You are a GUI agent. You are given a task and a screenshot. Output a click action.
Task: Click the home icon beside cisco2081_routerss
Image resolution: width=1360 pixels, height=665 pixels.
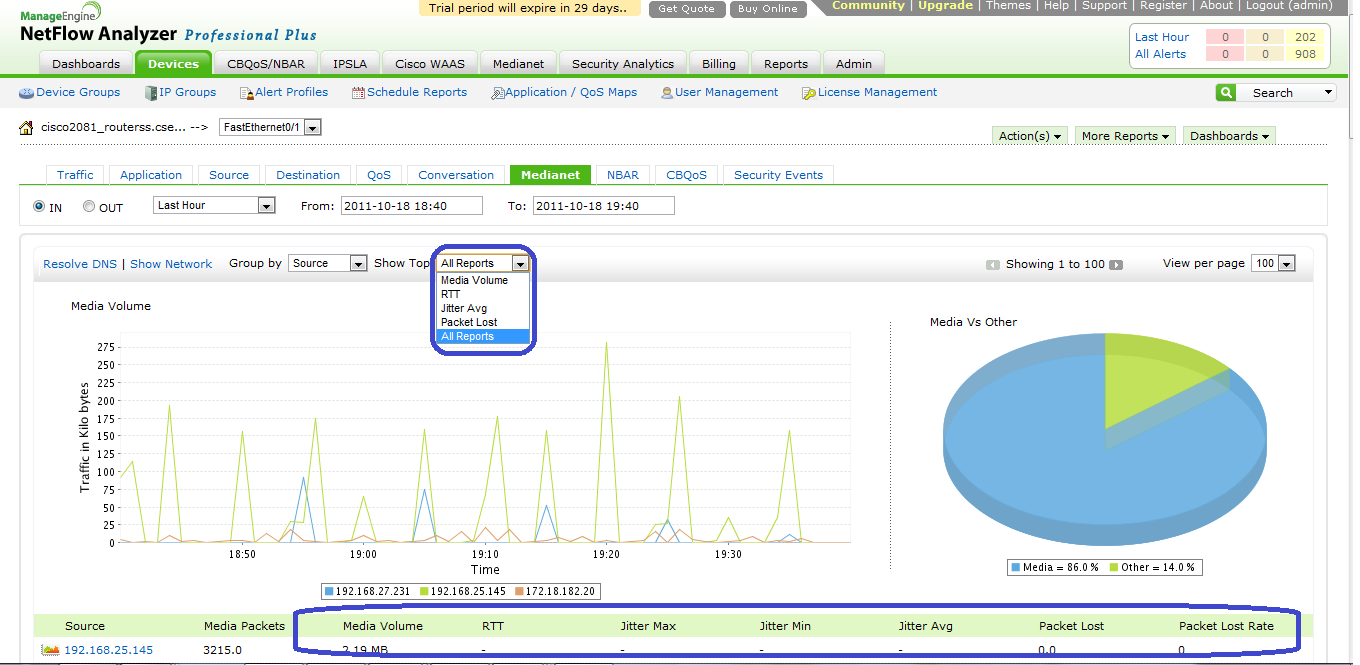[27, 127]
